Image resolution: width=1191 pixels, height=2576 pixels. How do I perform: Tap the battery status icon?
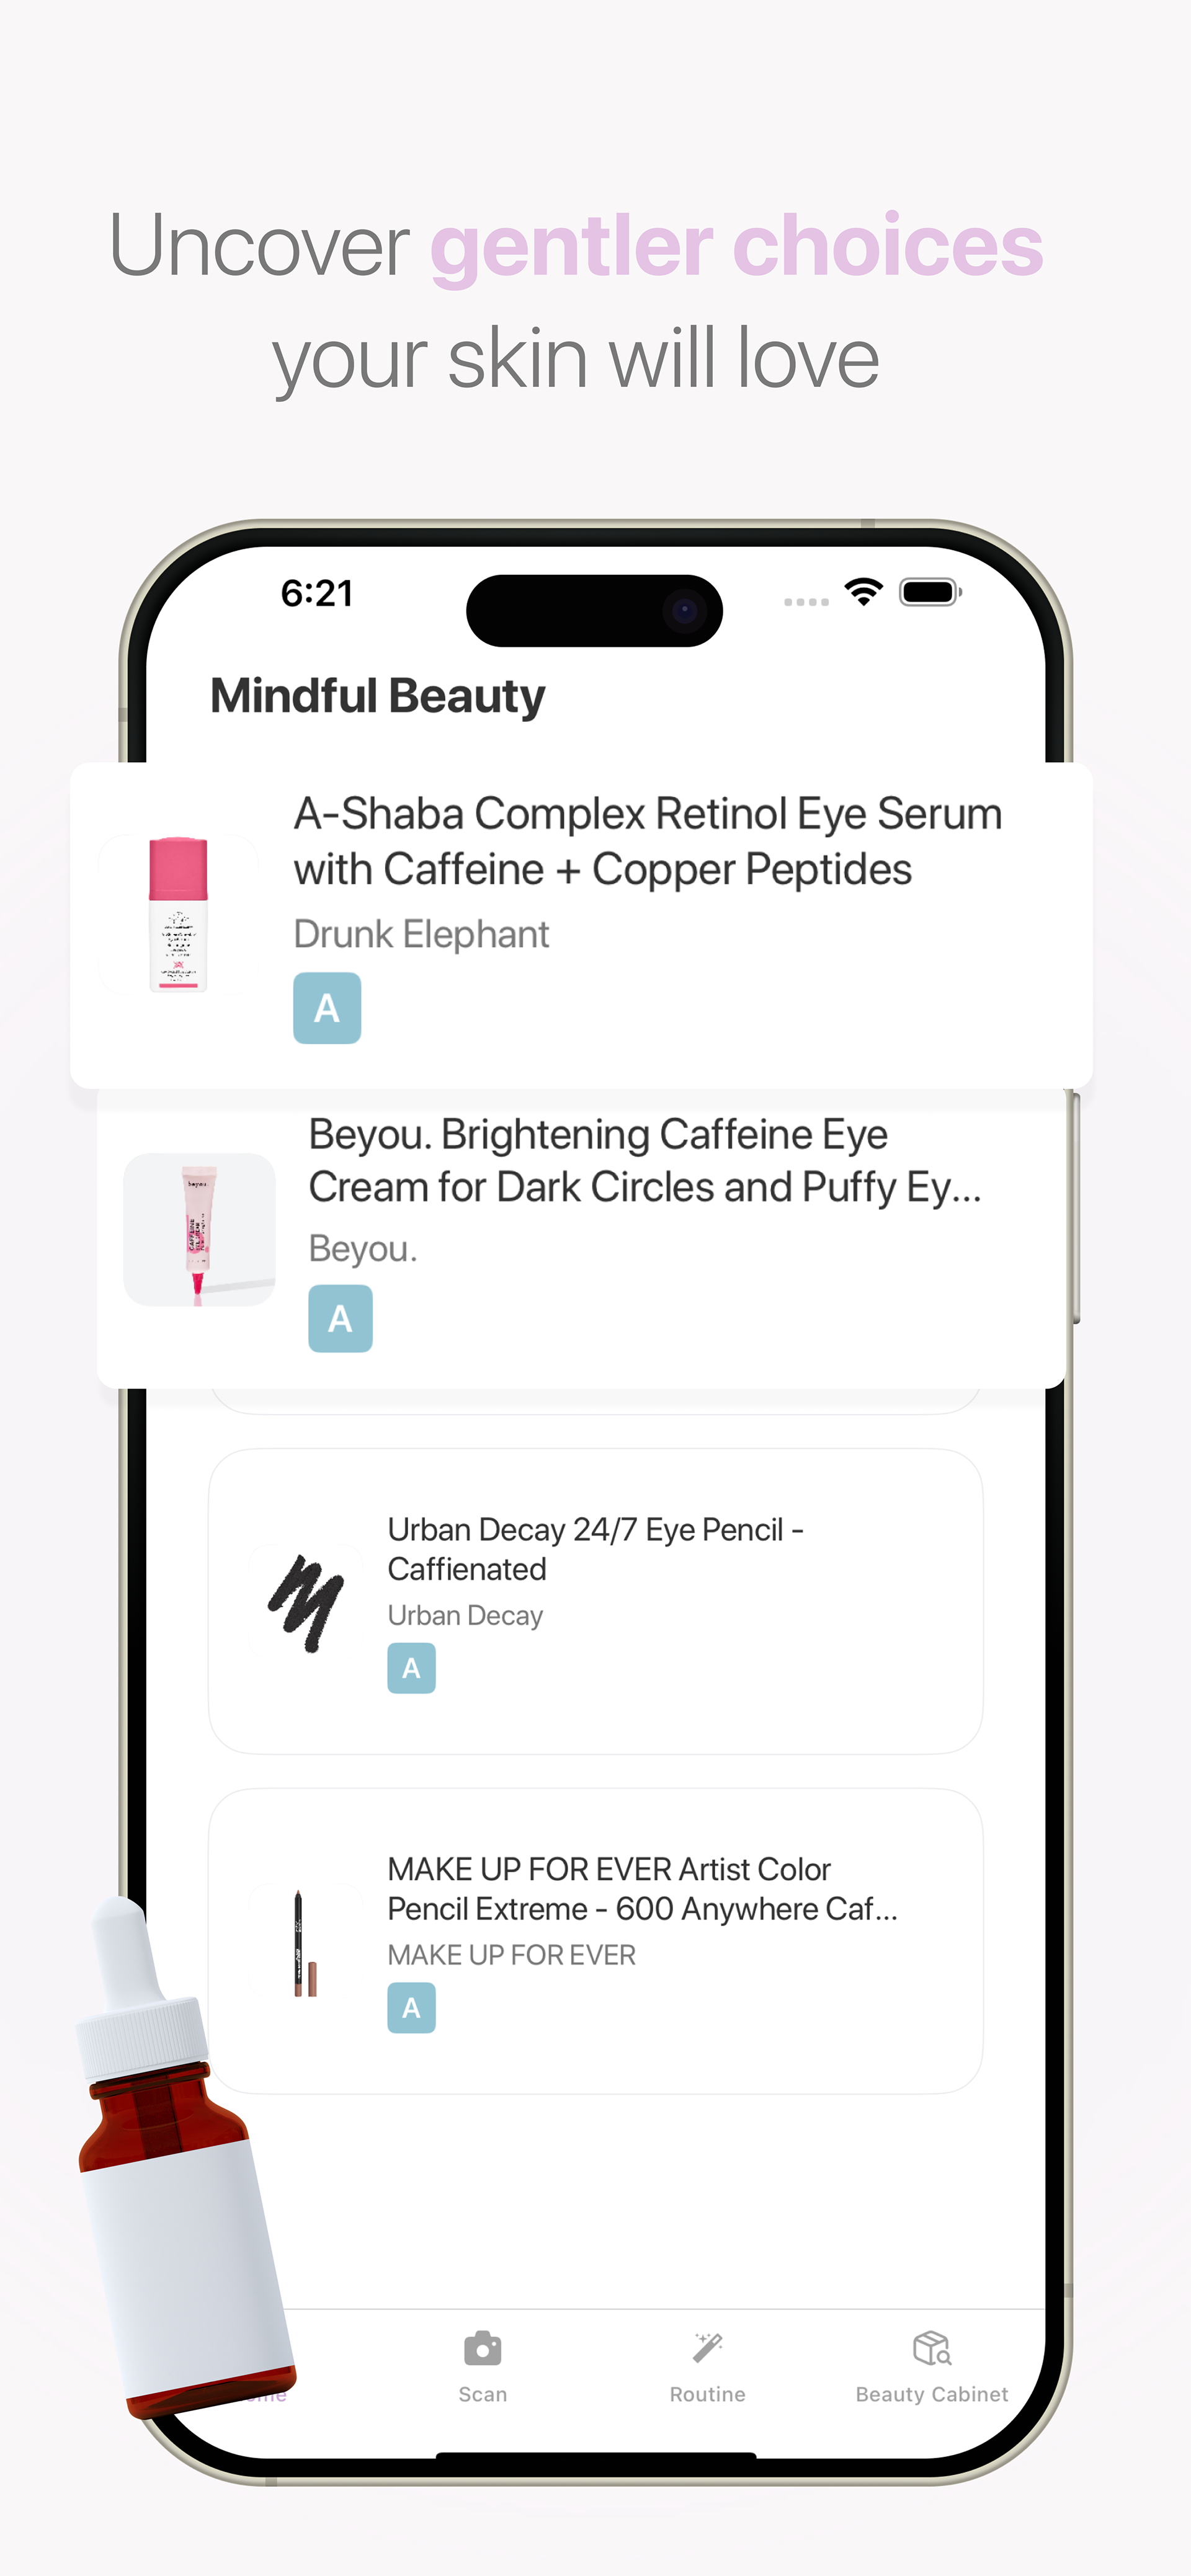coord(930,592)
